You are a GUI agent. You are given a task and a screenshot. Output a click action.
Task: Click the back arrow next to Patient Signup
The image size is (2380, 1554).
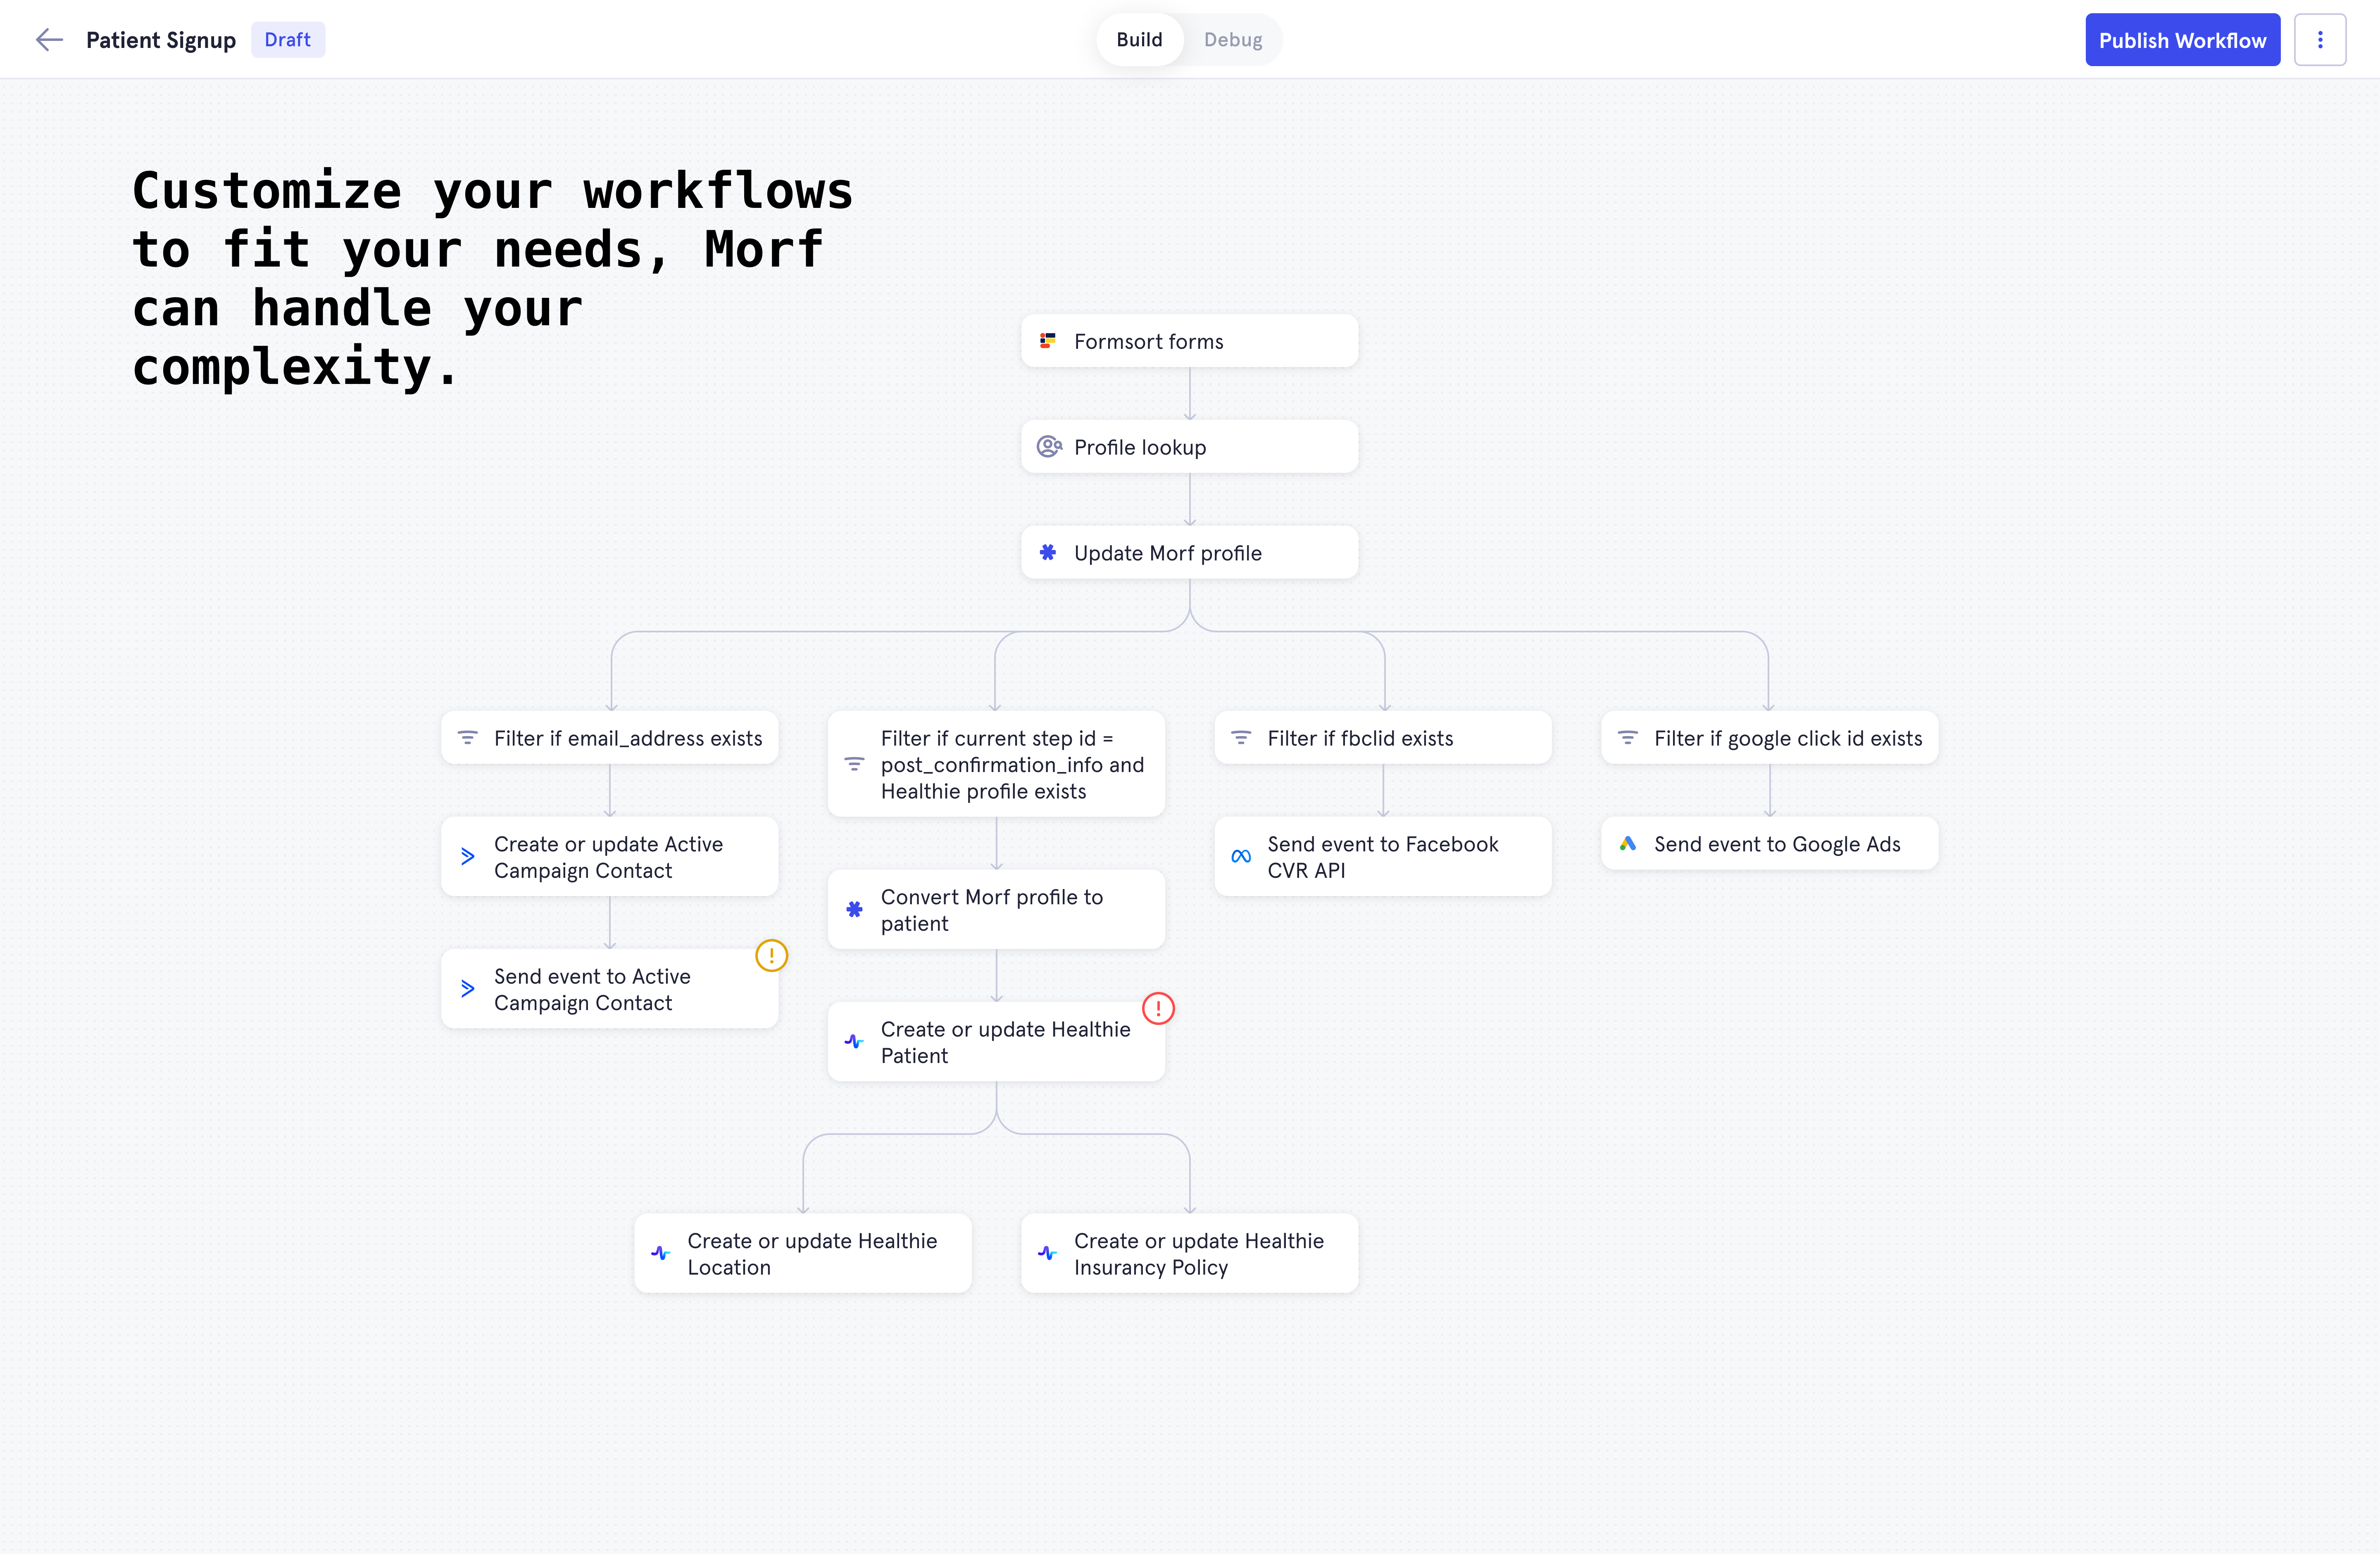point(49,40)
